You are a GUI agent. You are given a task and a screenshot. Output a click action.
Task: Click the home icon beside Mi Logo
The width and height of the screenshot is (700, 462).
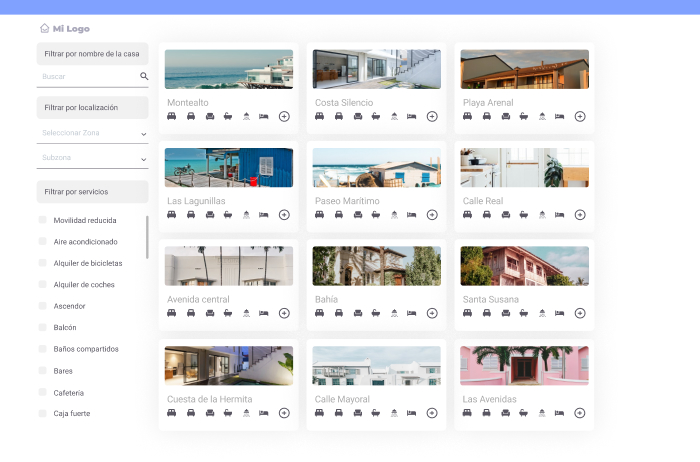(x=44, y=29)
